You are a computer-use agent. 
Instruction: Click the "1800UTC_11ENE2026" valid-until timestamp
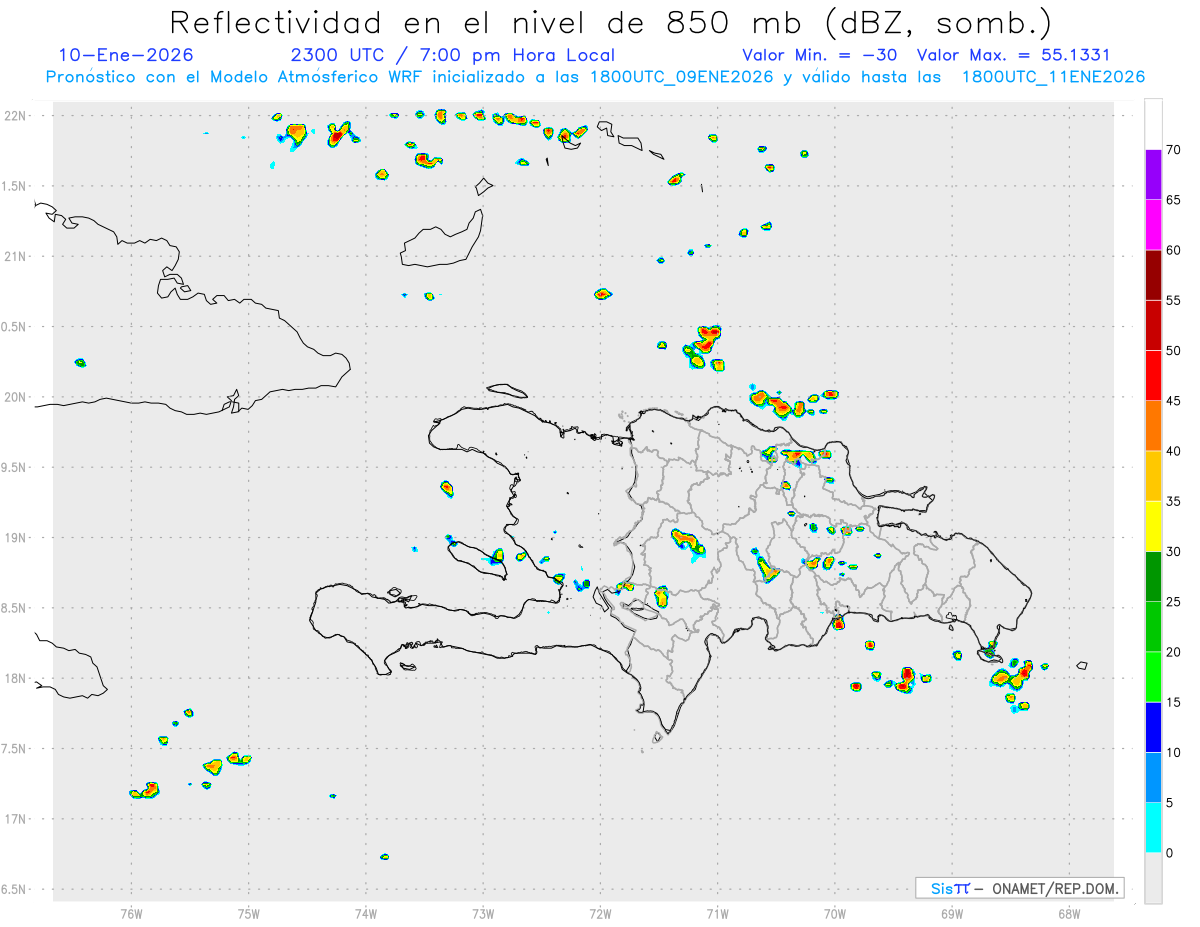click(x=1053, y=77)
